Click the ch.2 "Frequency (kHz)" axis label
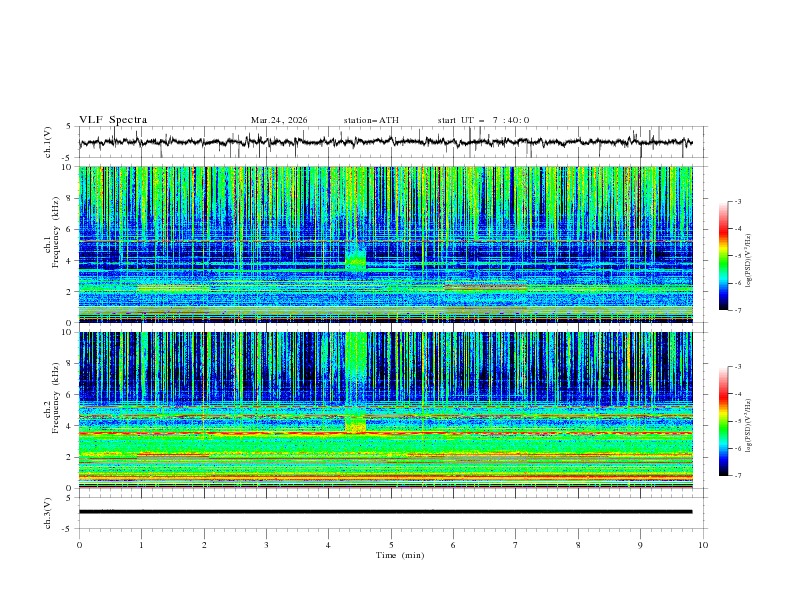Viewport: 792px width, 612px height. (56, 396)
